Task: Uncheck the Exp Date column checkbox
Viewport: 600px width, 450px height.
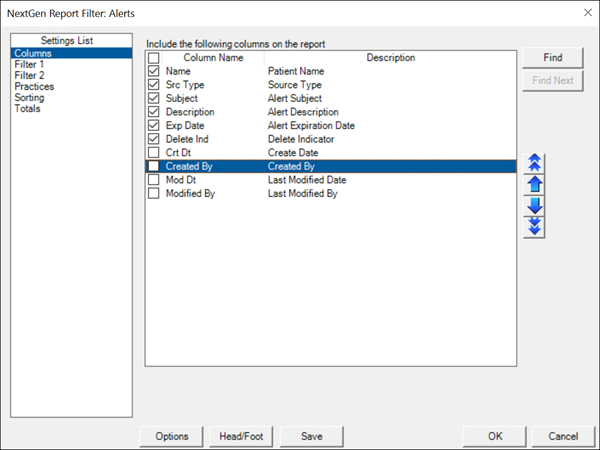Action: coord(153,126)
